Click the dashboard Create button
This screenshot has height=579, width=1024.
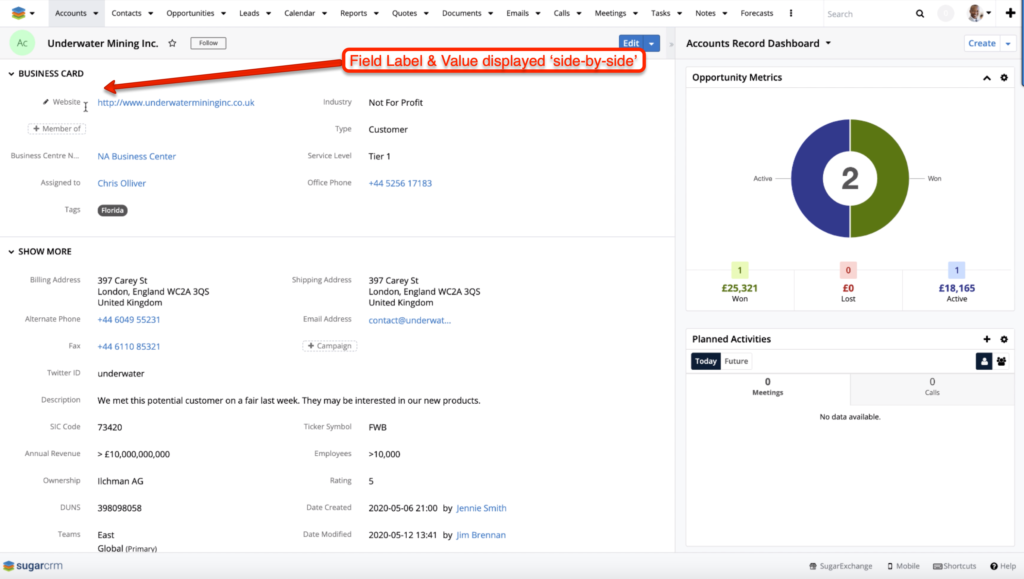point(982,43)
